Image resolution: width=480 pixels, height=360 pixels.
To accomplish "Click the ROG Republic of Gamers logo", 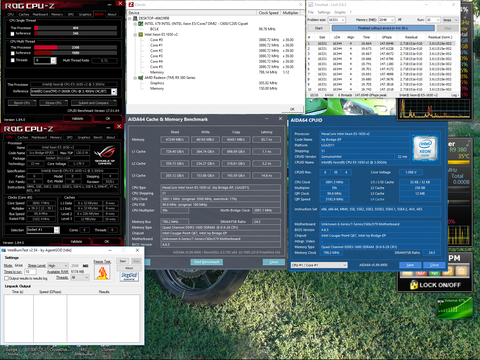I will click(105, 155).
